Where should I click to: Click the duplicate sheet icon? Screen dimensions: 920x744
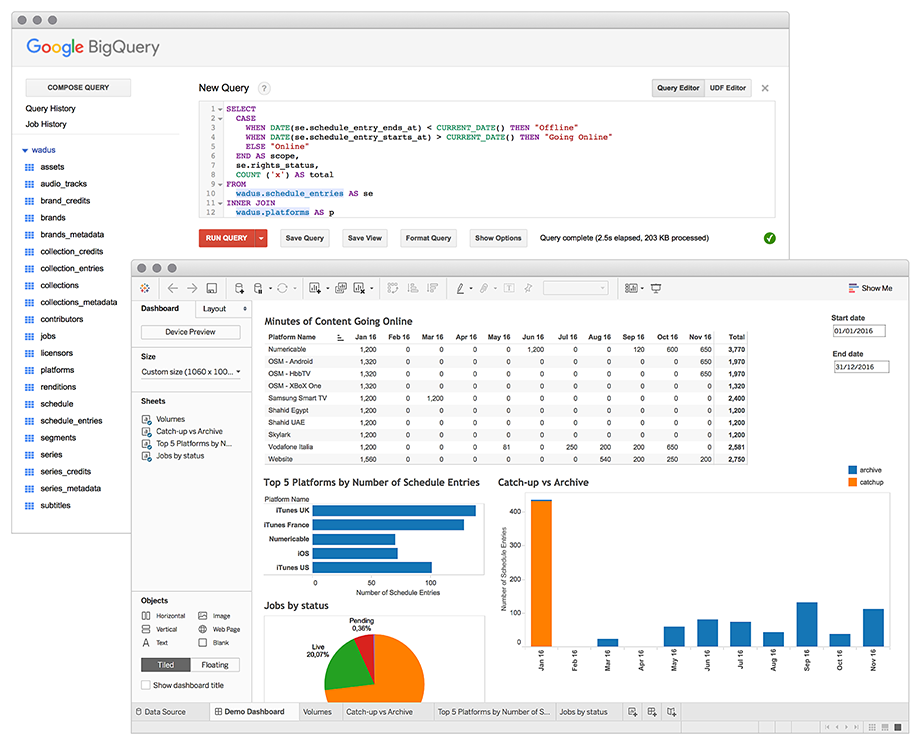point(341,288)
